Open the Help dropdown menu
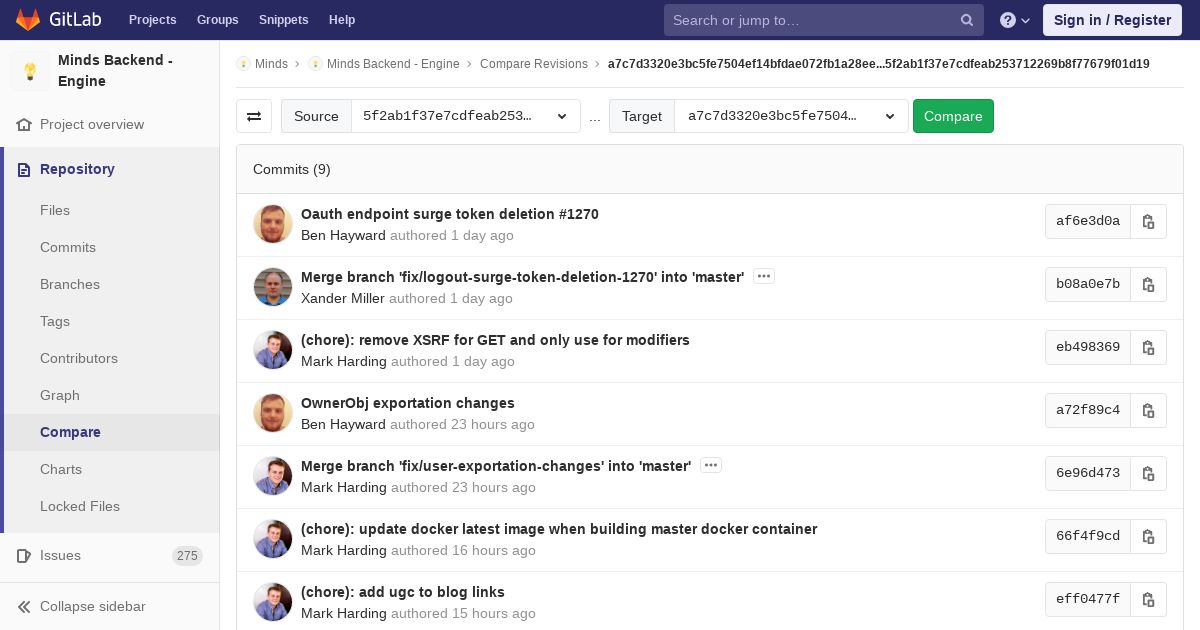Image resolution: width=1200 pixels, height=630 pixels. point(1015,20)
